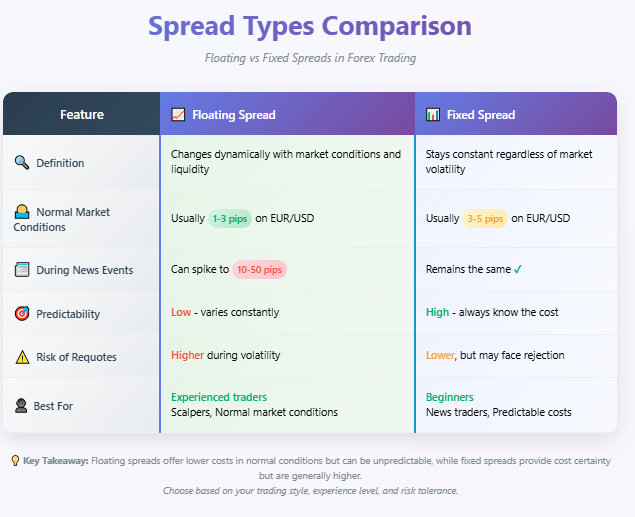Click the green Experienced traders text
Image resolution: width=635 pixels, height=517 pixels.
pos(219,397)
